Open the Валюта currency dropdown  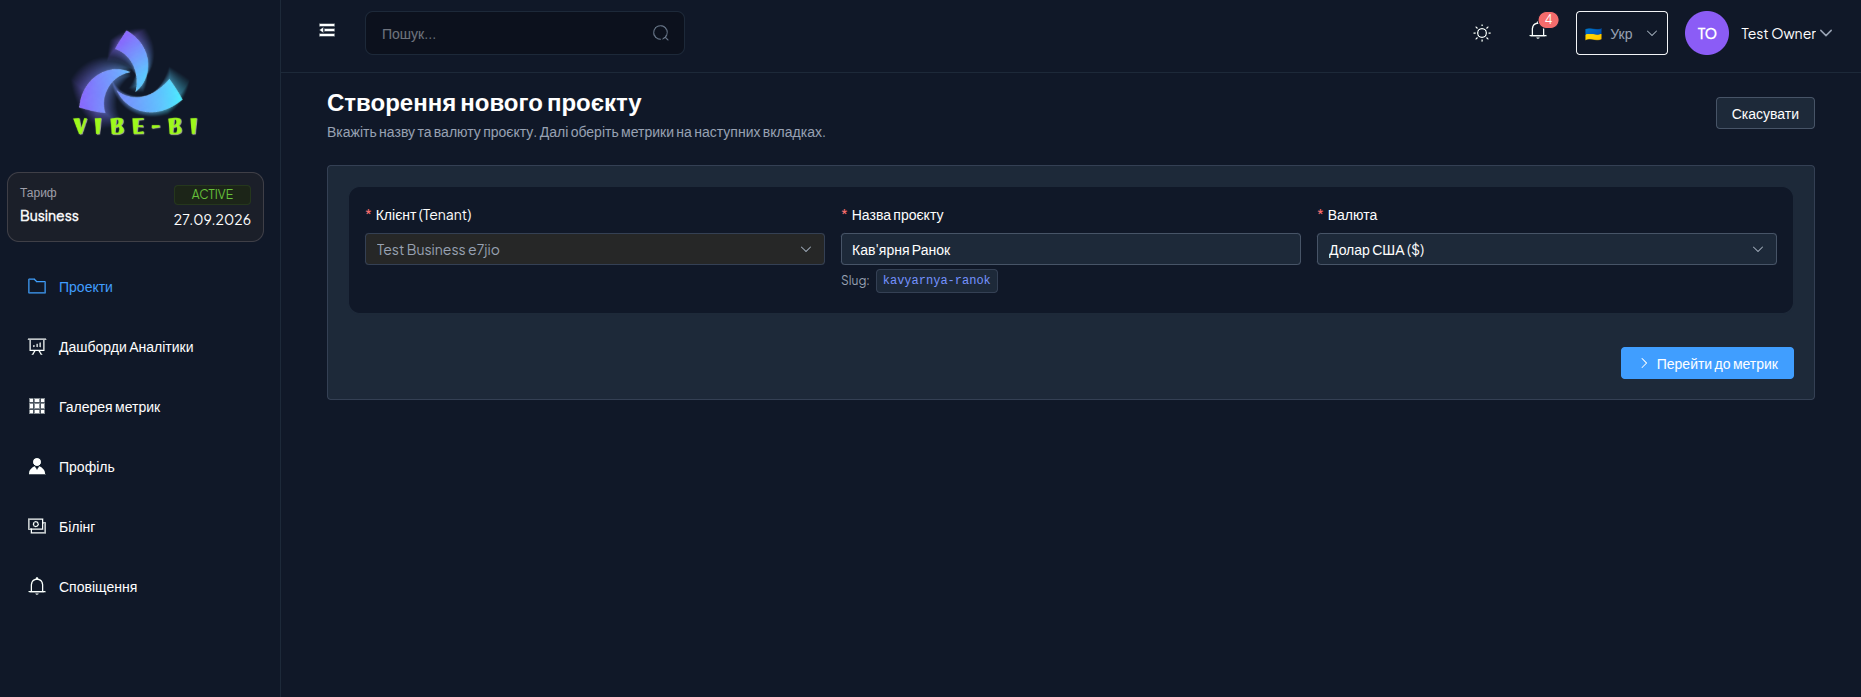(1547, 249)
